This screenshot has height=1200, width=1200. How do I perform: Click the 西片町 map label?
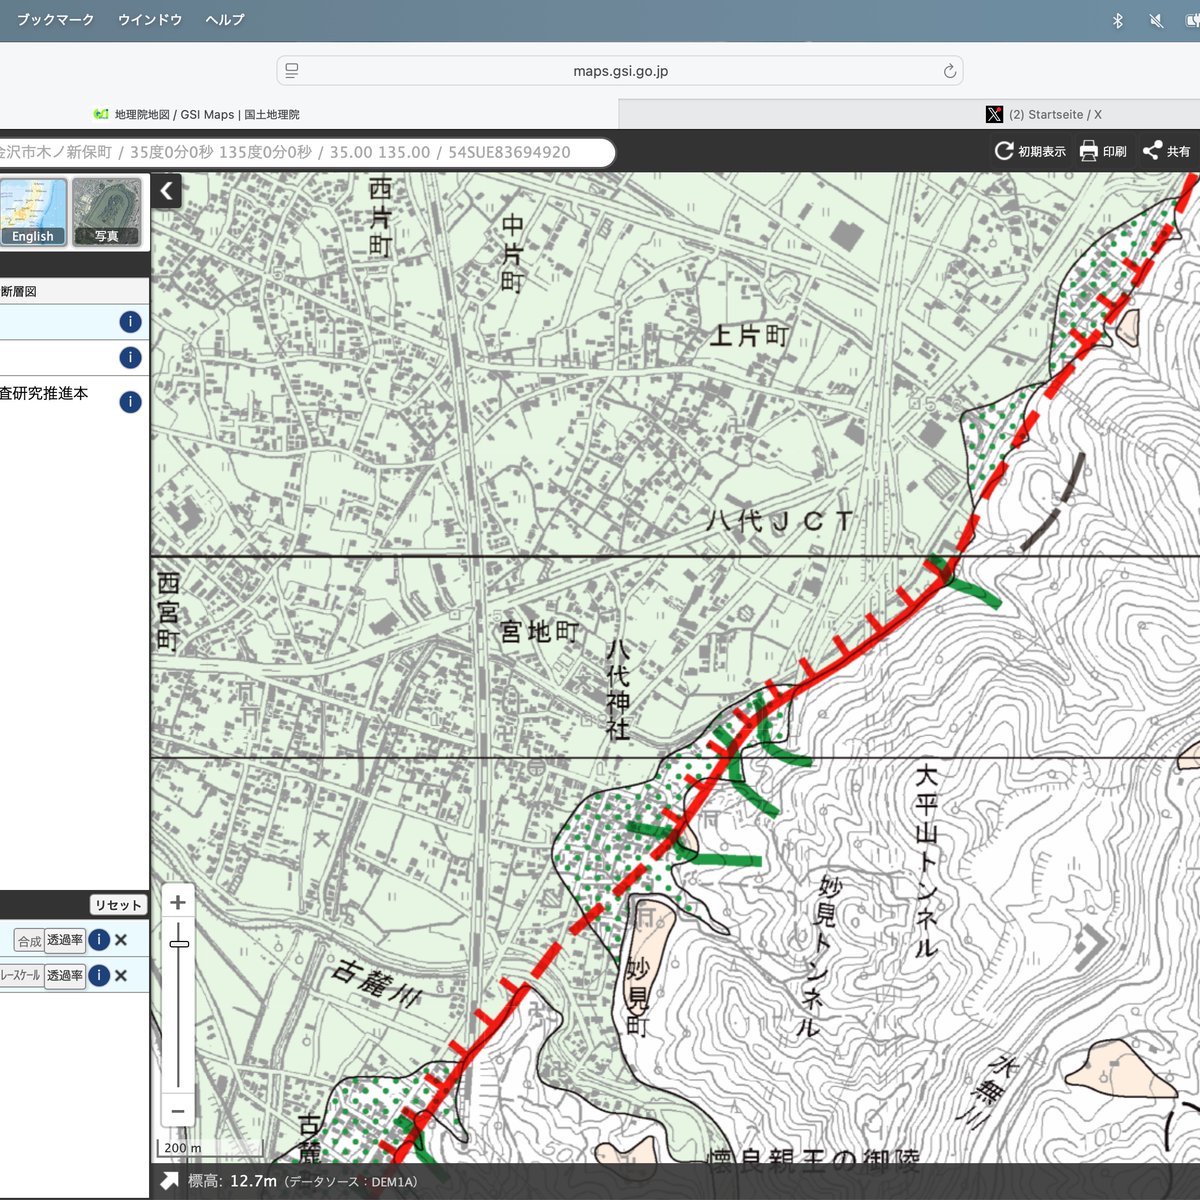pos(381,218)
